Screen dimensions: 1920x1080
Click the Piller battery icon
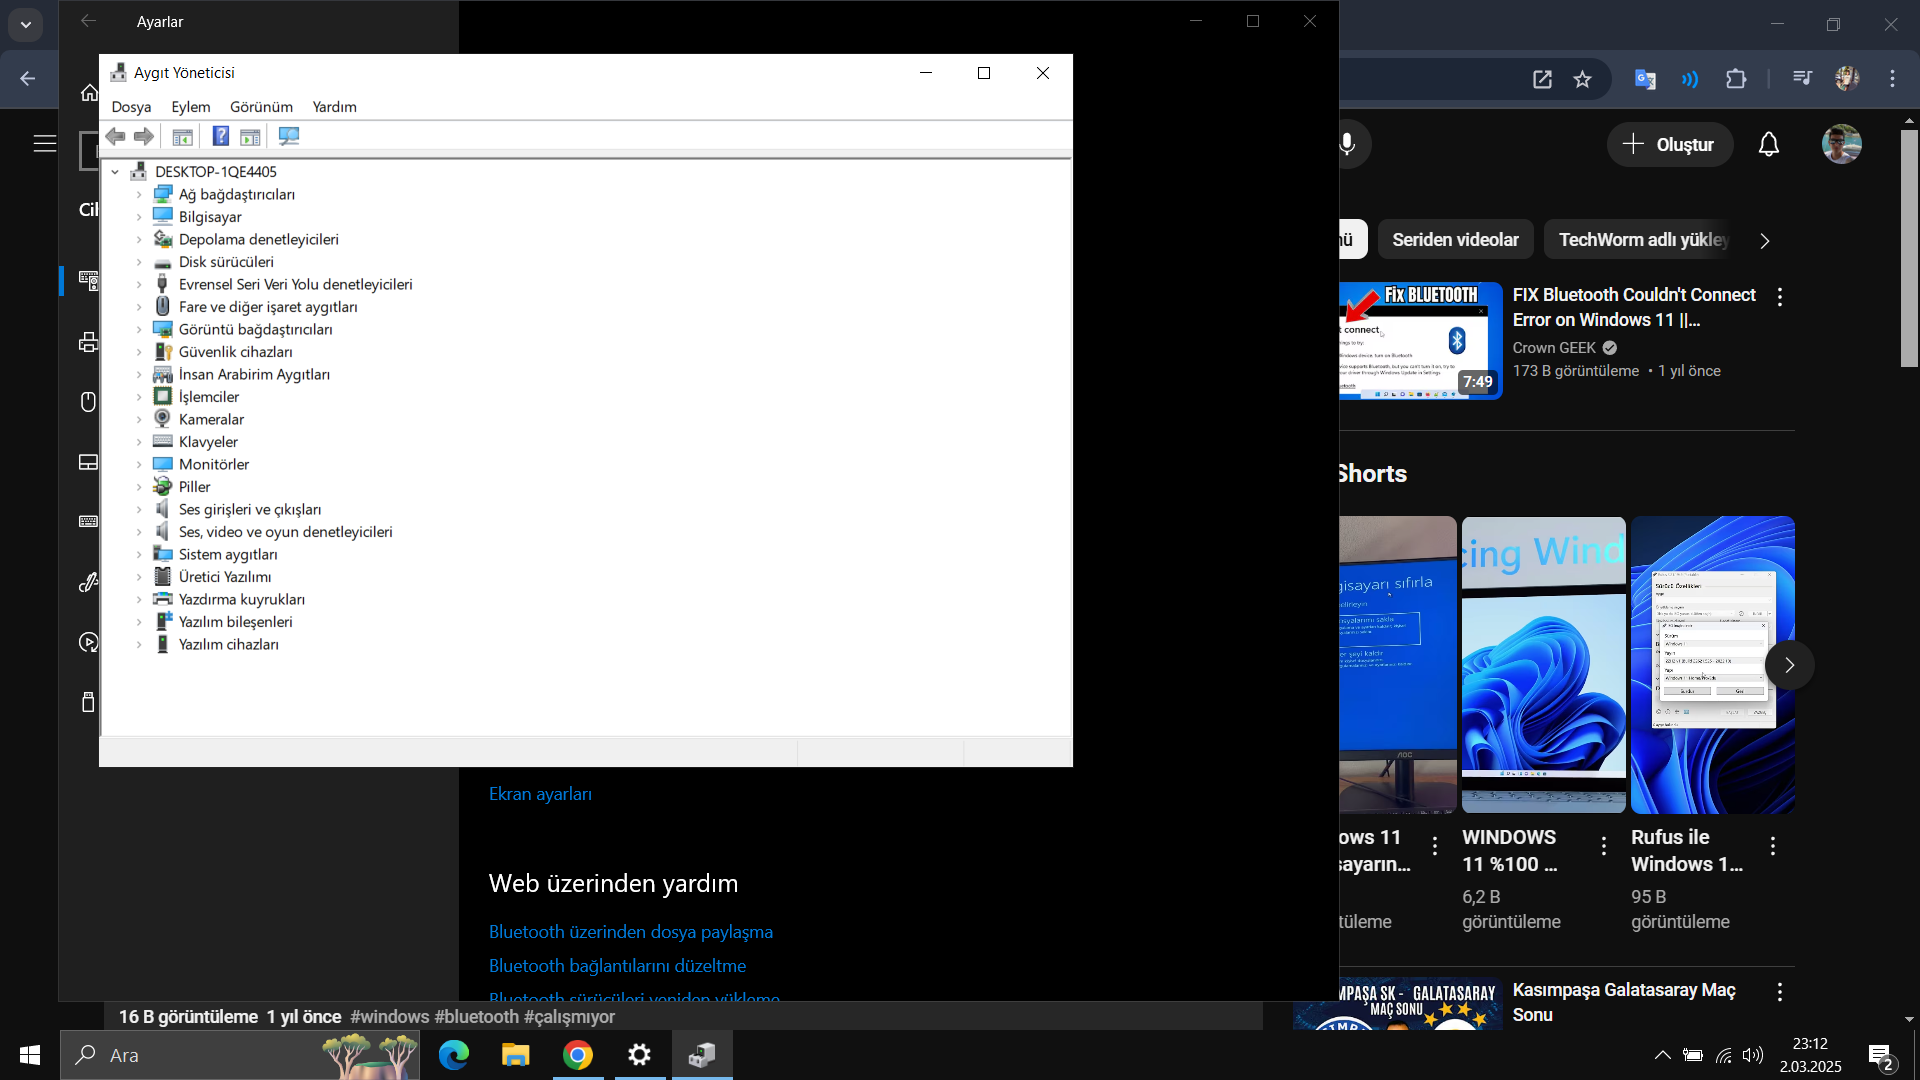click(x=162, y=487)
